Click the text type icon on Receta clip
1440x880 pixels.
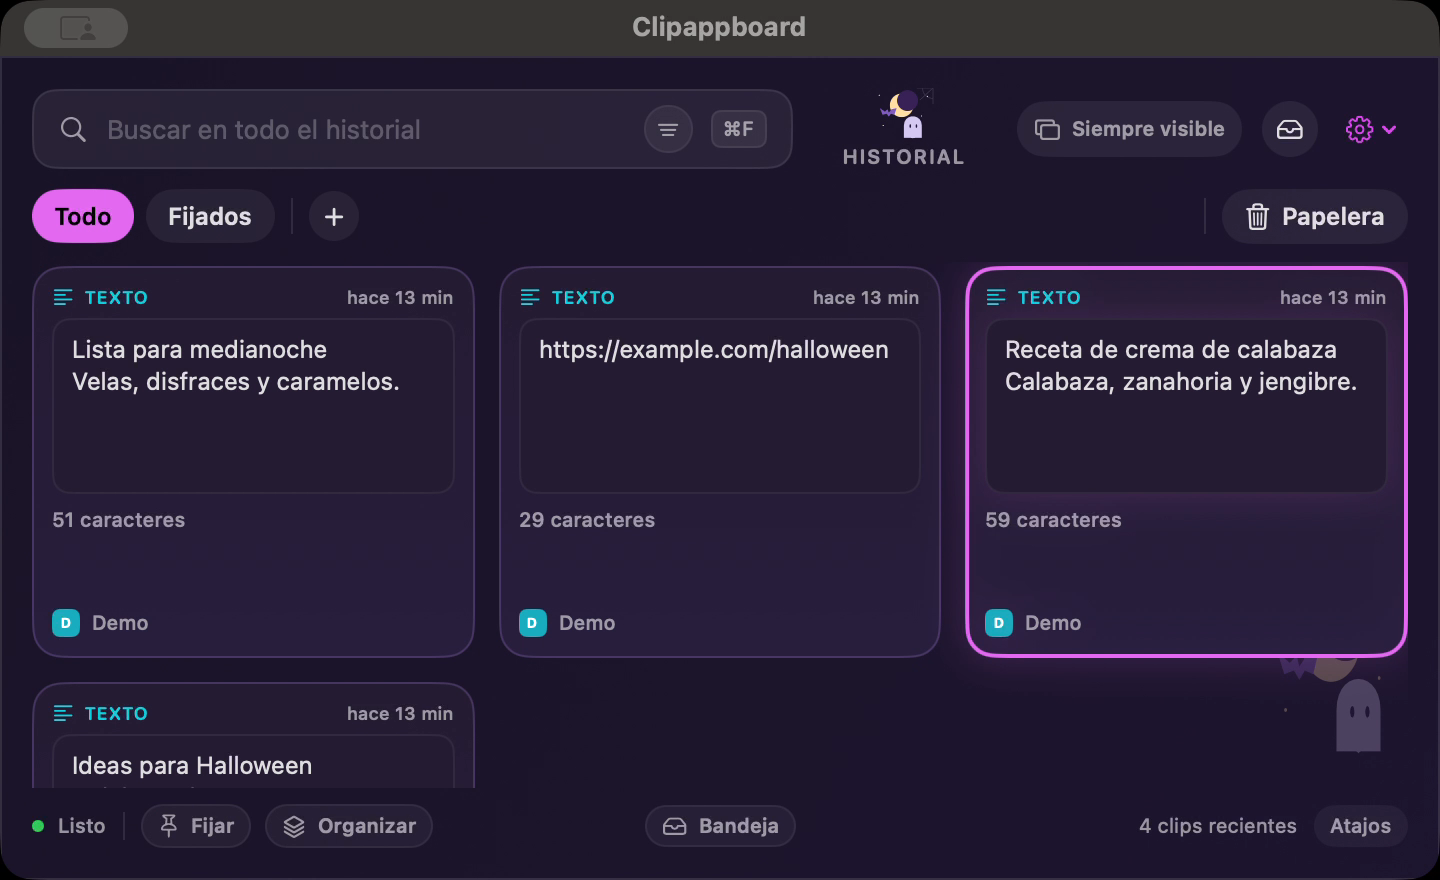pyautogui.click(x=996, y=297)
